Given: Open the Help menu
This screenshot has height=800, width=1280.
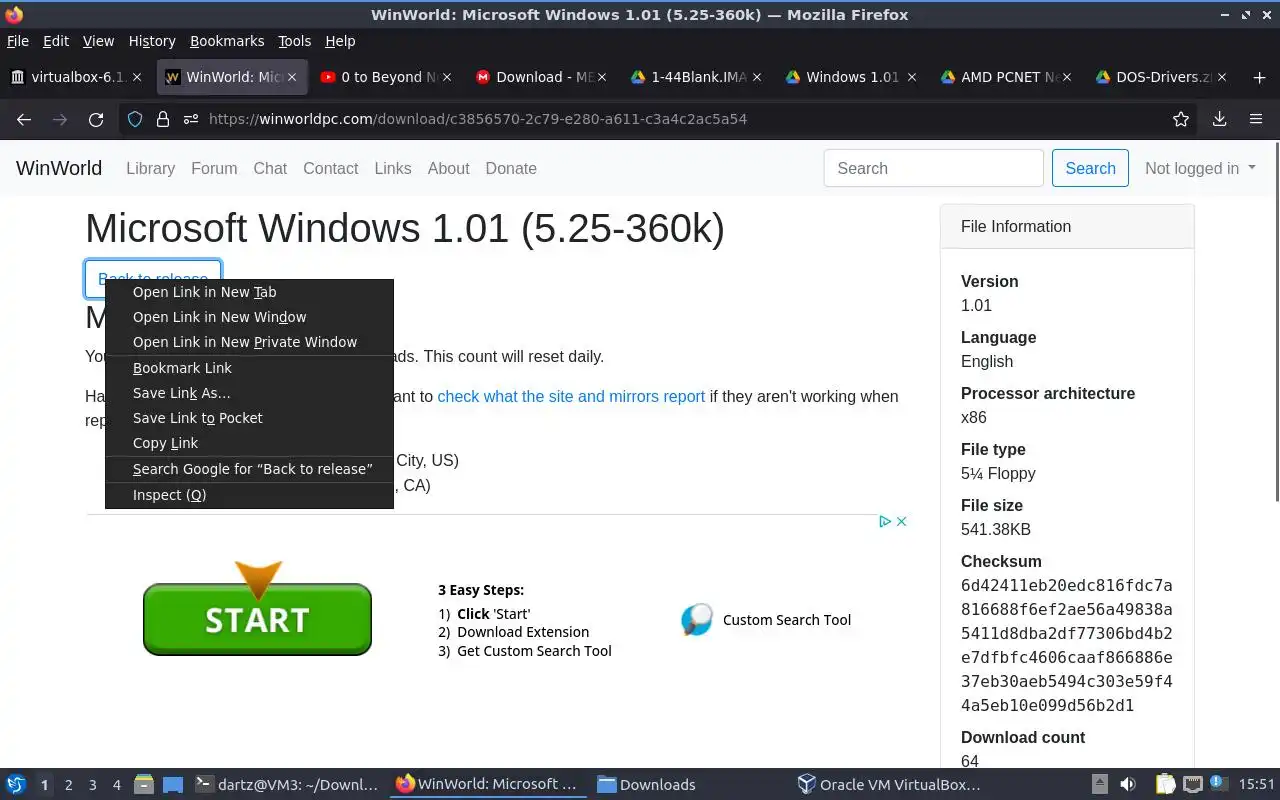Looking at the screenshot, I should [340, 41].
